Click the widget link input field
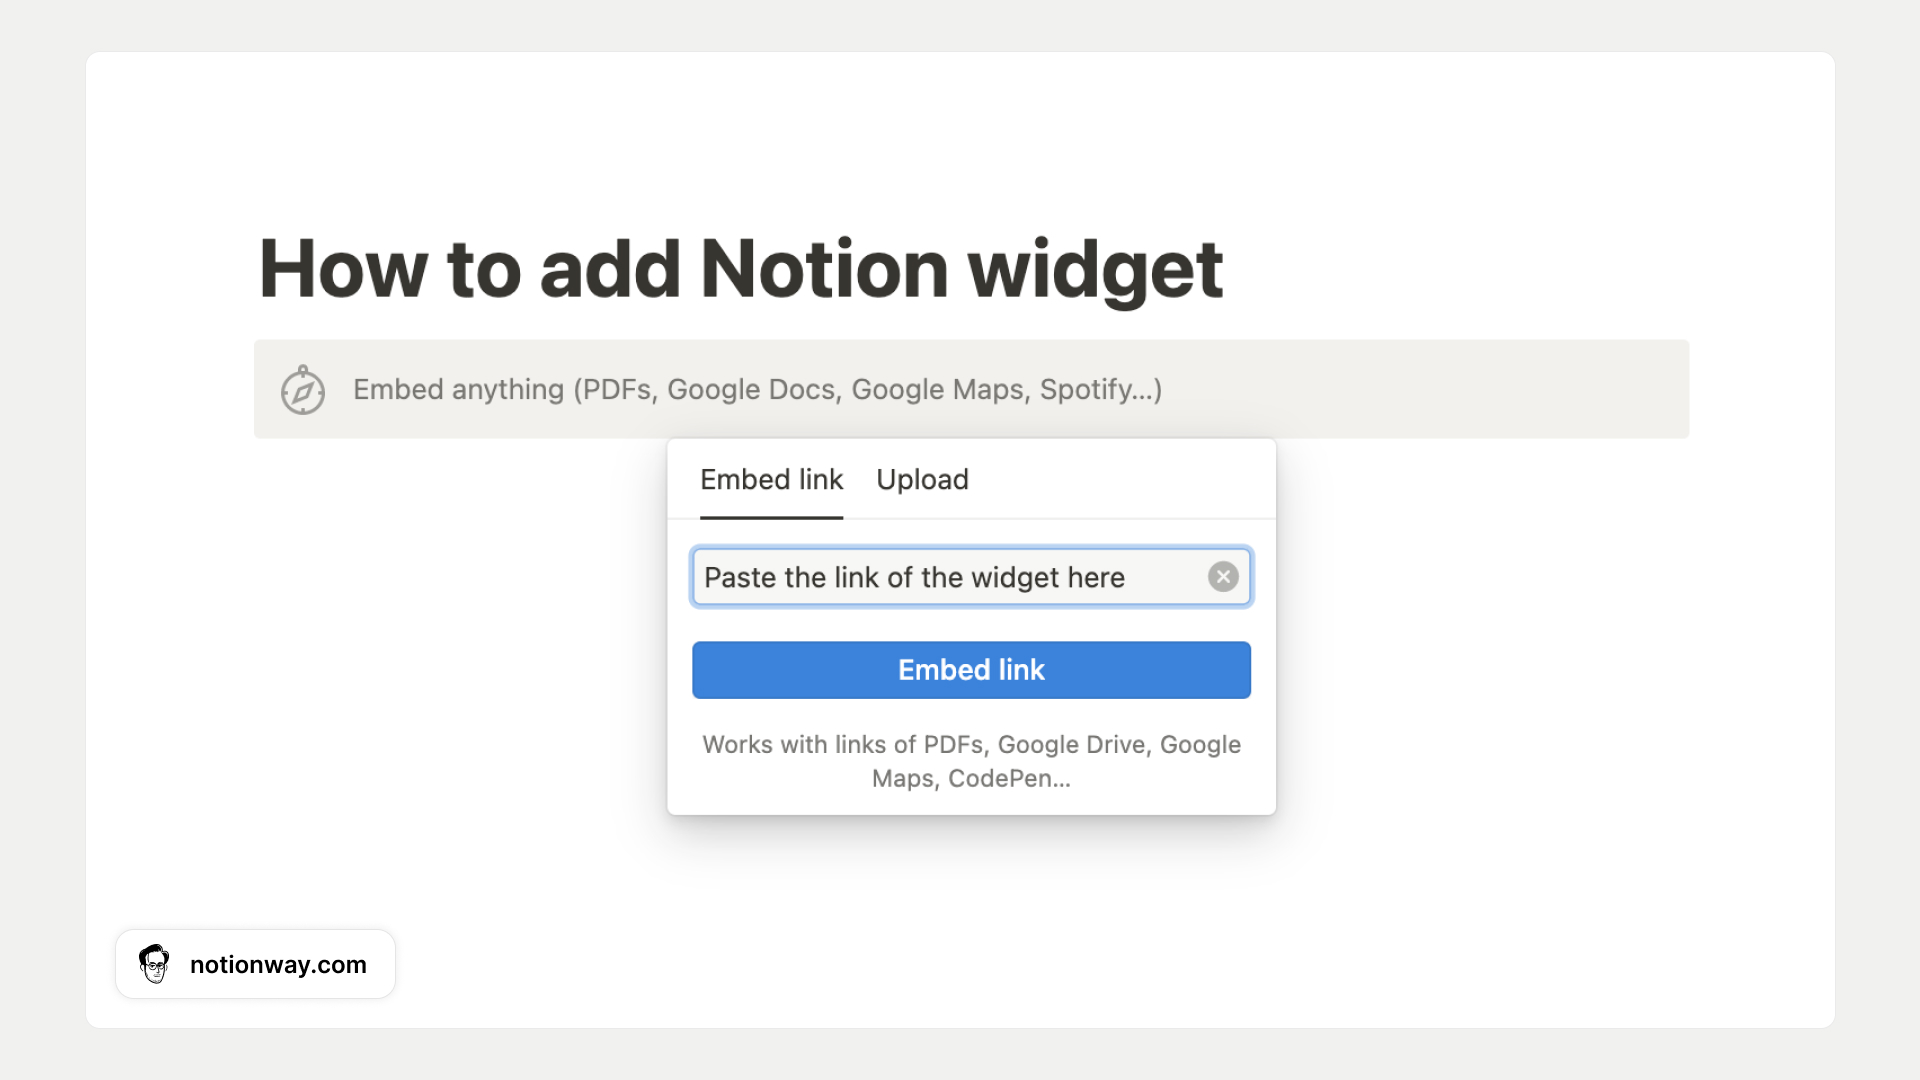The image size is (1920, 1080). pyautogui.click(x=950, y=577)
